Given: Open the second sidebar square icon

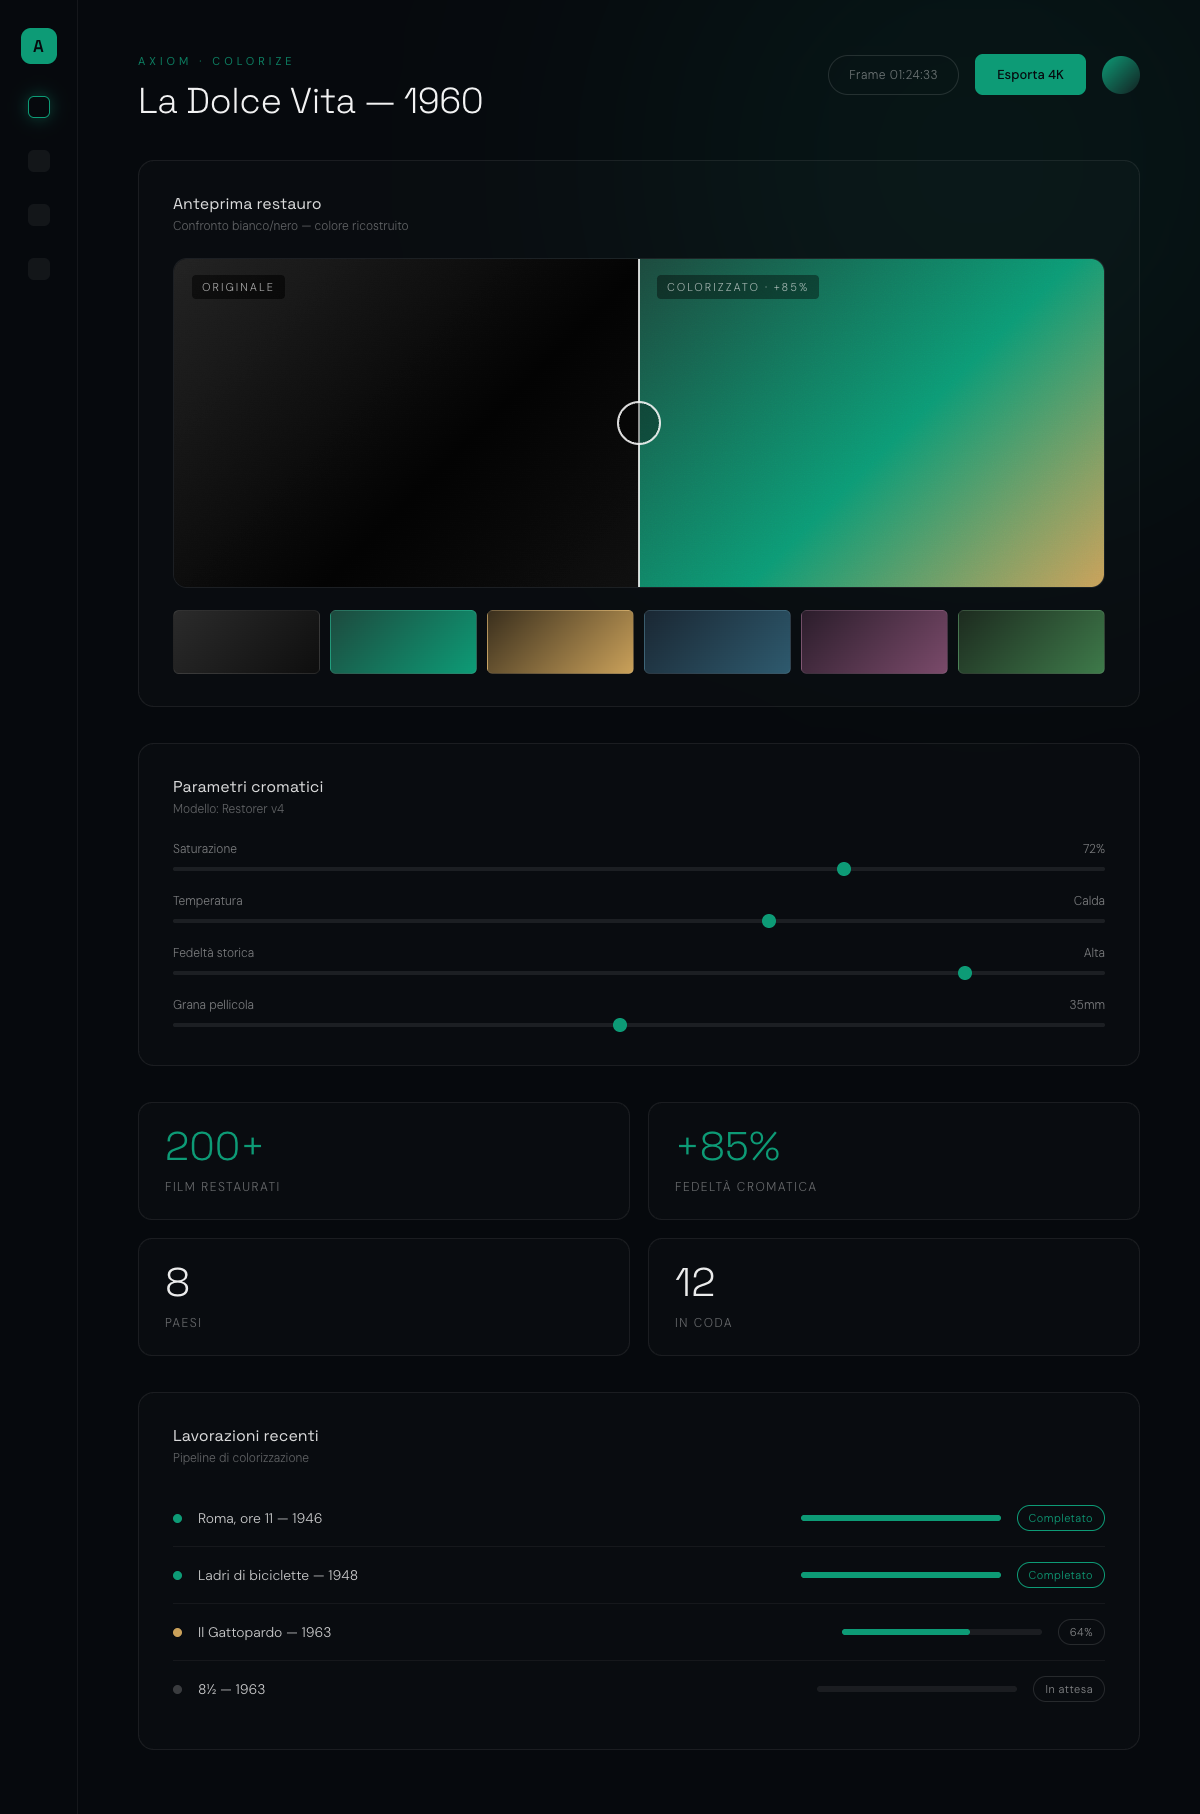Looking at the screenshot, I should [x=39, y=161].
